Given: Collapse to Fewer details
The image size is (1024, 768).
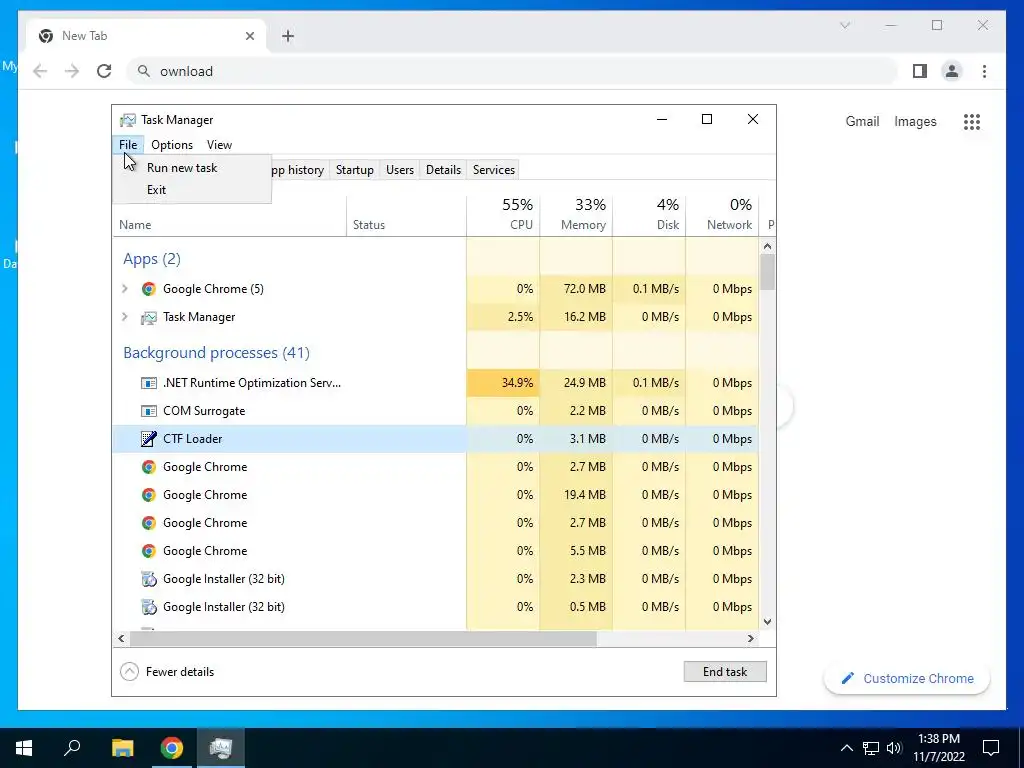Looking at the screenshot, I should click(x=167, y=672).
